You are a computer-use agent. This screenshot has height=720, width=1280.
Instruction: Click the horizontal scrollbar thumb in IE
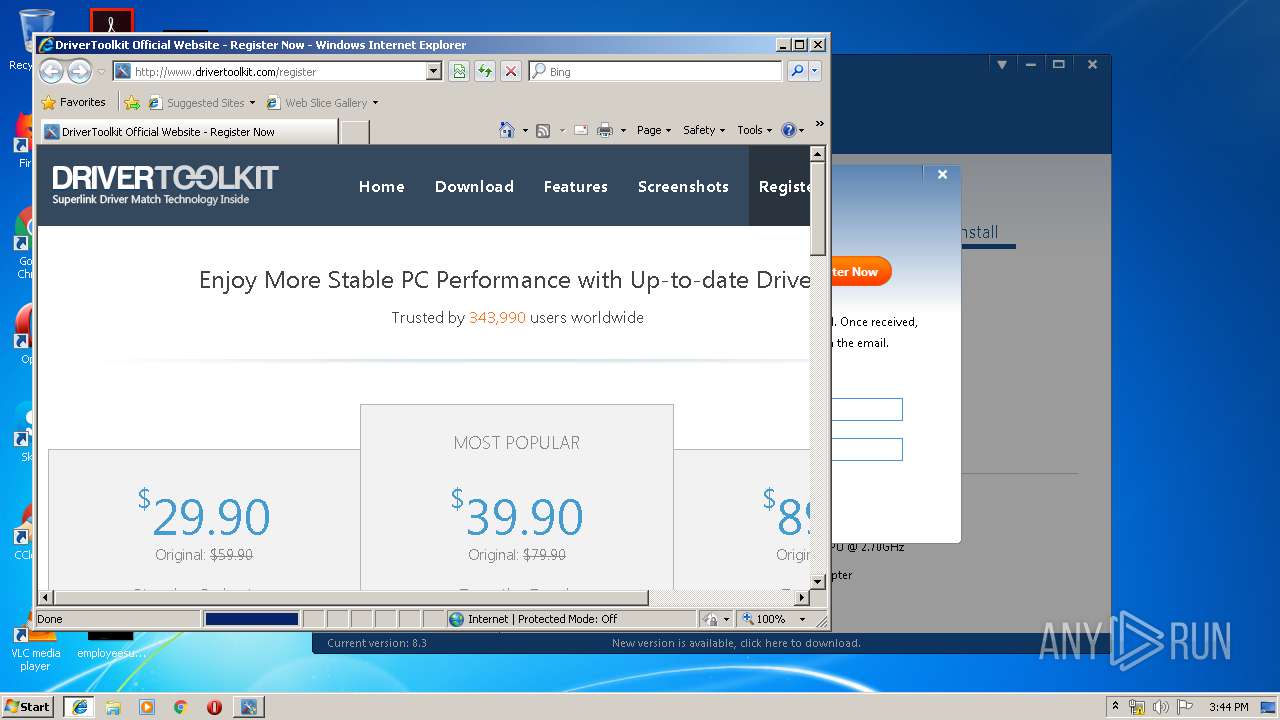[351, 597]
